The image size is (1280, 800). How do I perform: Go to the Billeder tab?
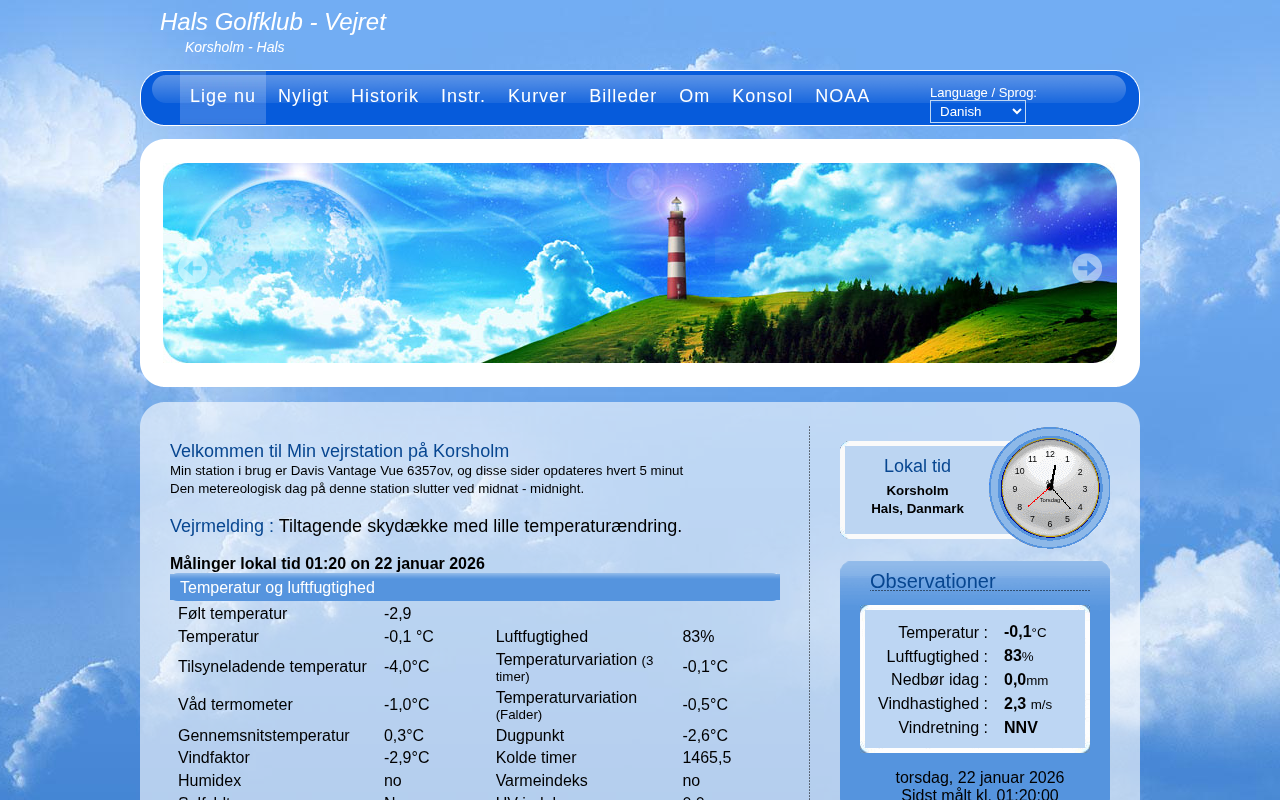[623, 97]
